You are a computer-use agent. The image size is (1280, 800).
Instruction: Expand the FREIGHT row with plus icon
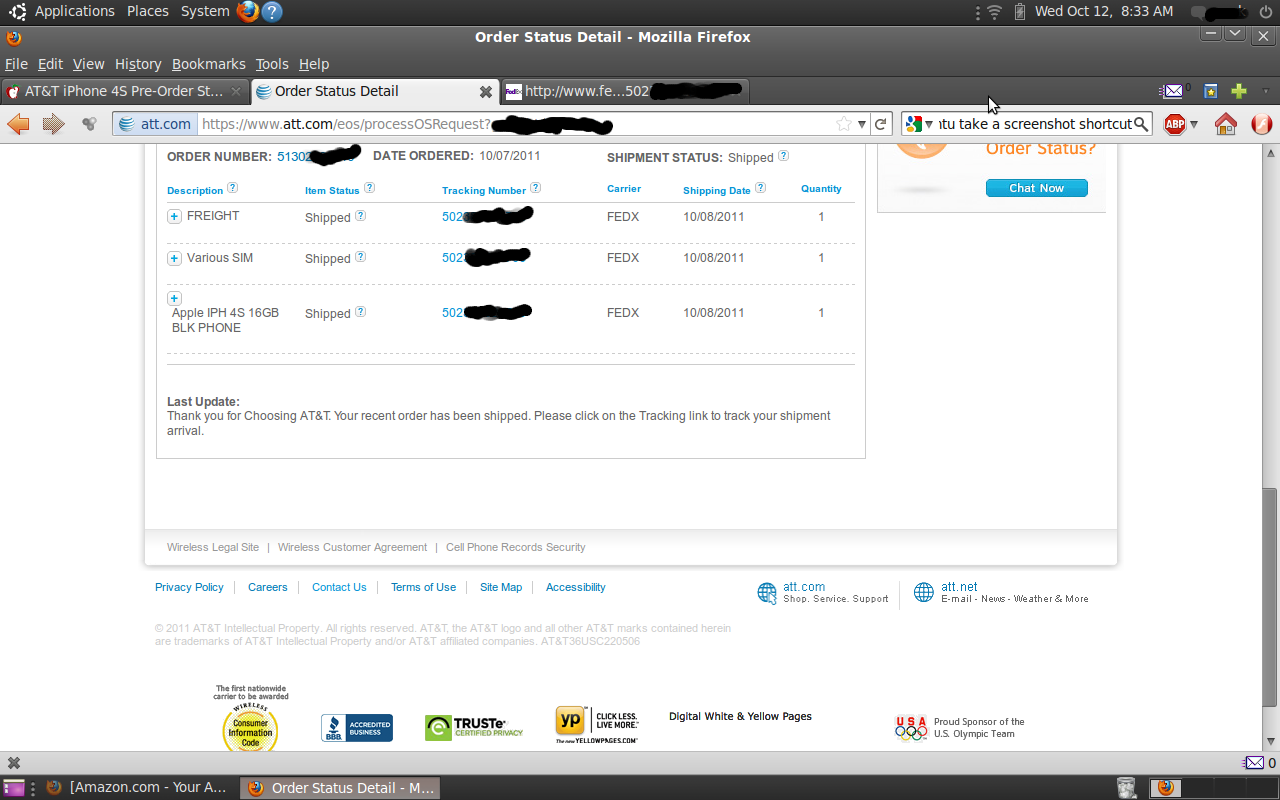click(x=174, y=217)
